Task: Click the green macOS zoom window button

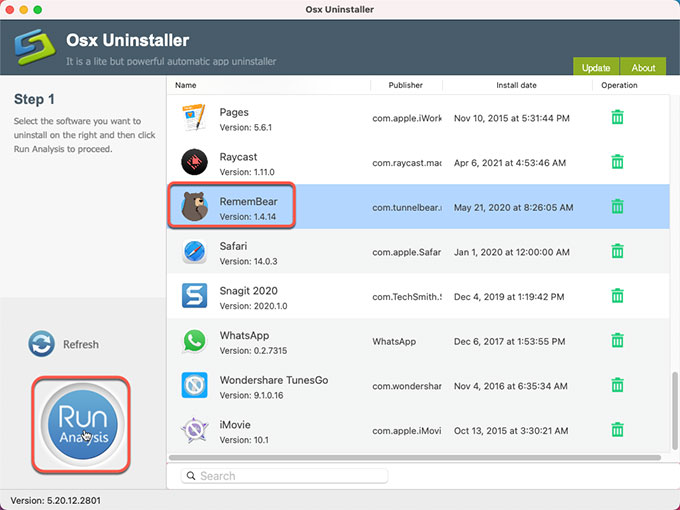Action: (x=38, y=10)
